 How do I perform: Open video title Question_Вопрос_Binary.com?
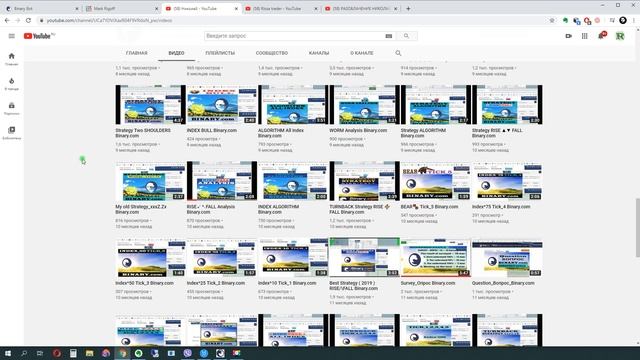[503, 283]
